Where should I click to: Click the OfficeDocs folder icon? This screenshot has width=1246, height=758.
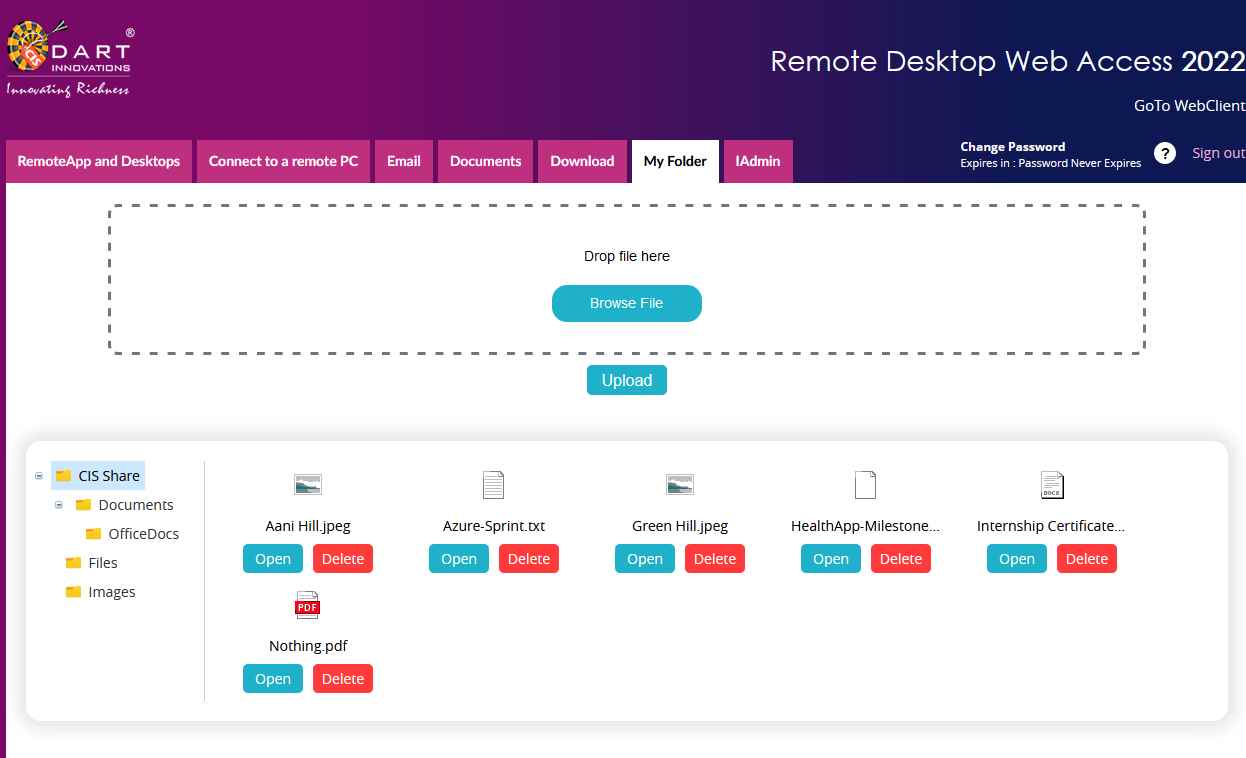click(92, 533)
